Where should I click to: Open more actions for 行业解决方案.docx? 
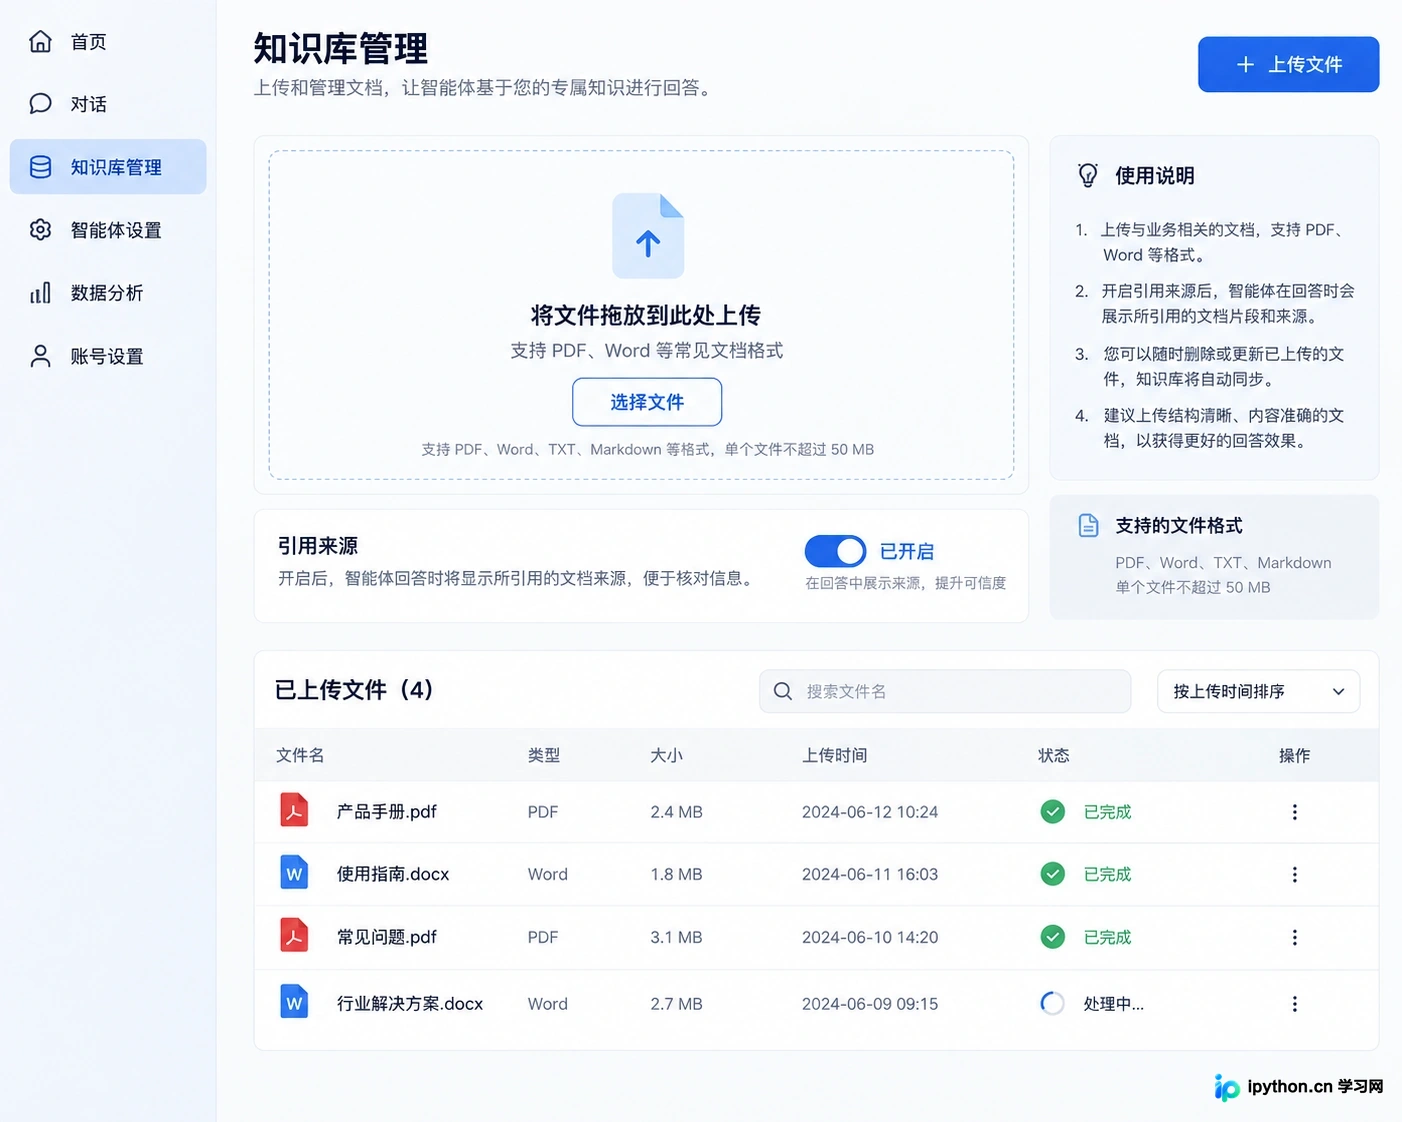click(x=1295, y=1003)
